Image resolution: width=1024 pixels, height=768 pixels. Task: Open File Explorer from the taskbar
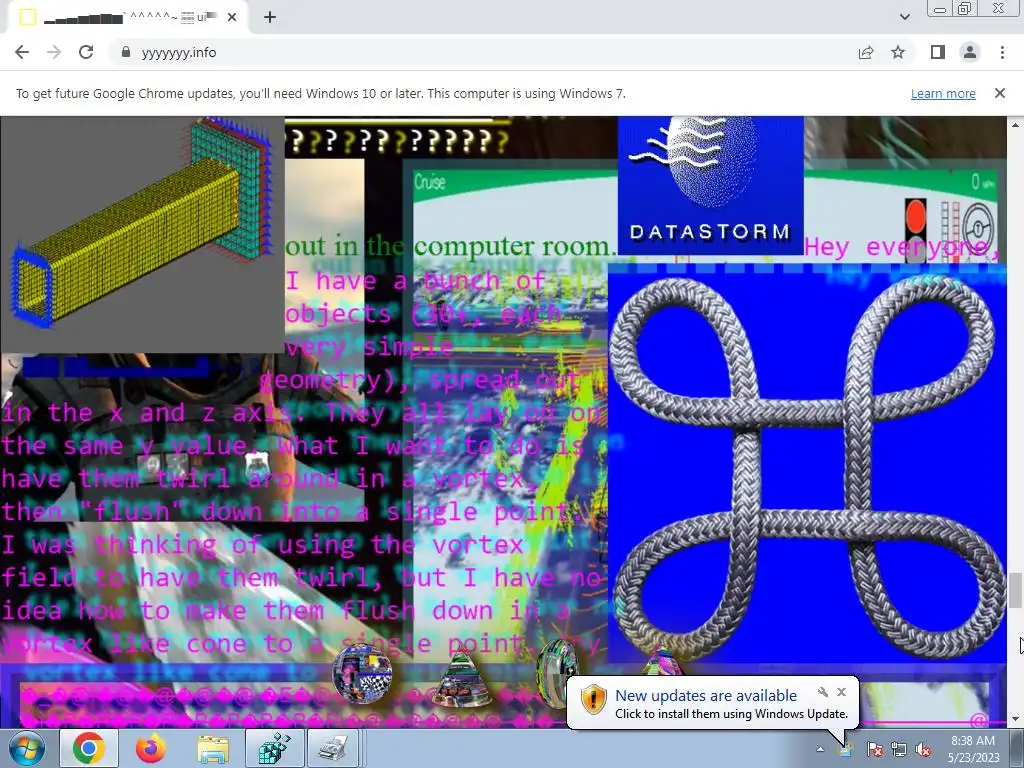tap(213, 748)
